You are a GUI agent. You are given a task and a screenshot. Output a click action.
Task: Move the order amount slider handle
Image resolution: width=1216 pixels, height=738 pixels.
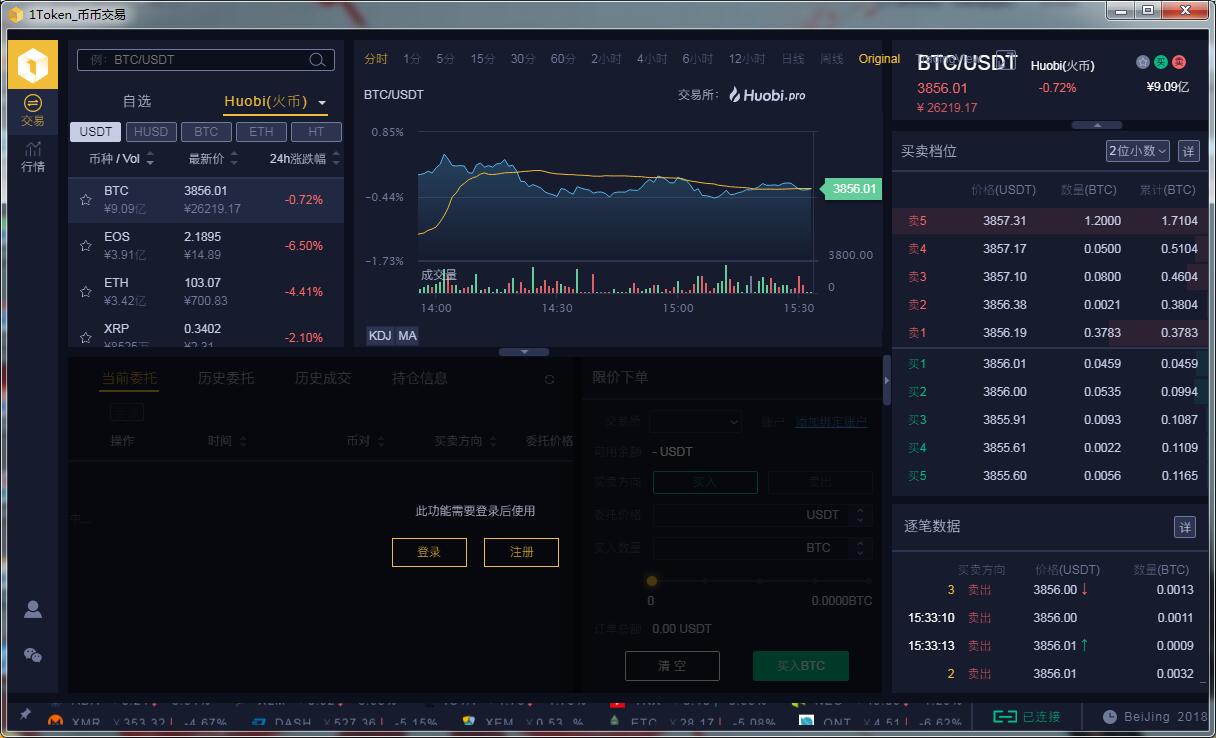(x=652, y=580)
